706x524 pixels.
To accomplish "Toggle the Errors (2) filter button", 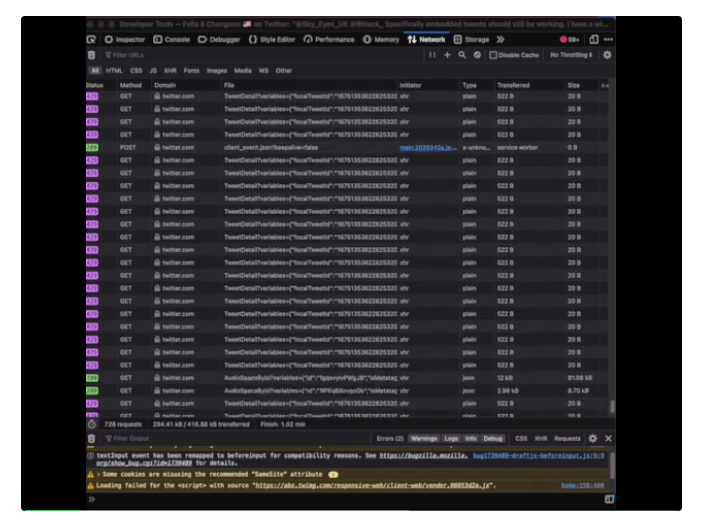I will click(x=389, y=438).
